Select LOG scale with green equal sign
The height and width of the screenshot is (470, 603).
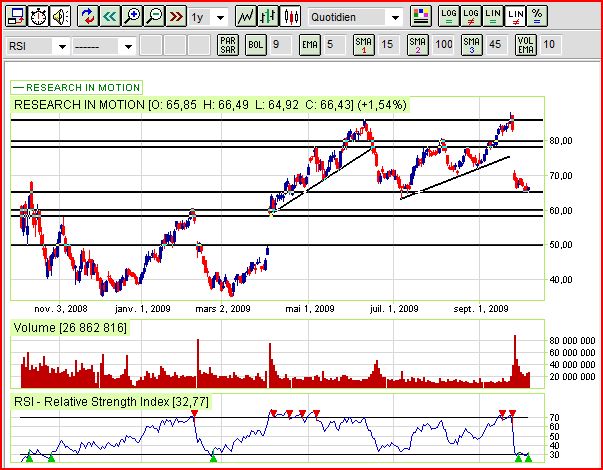(449, 17)
